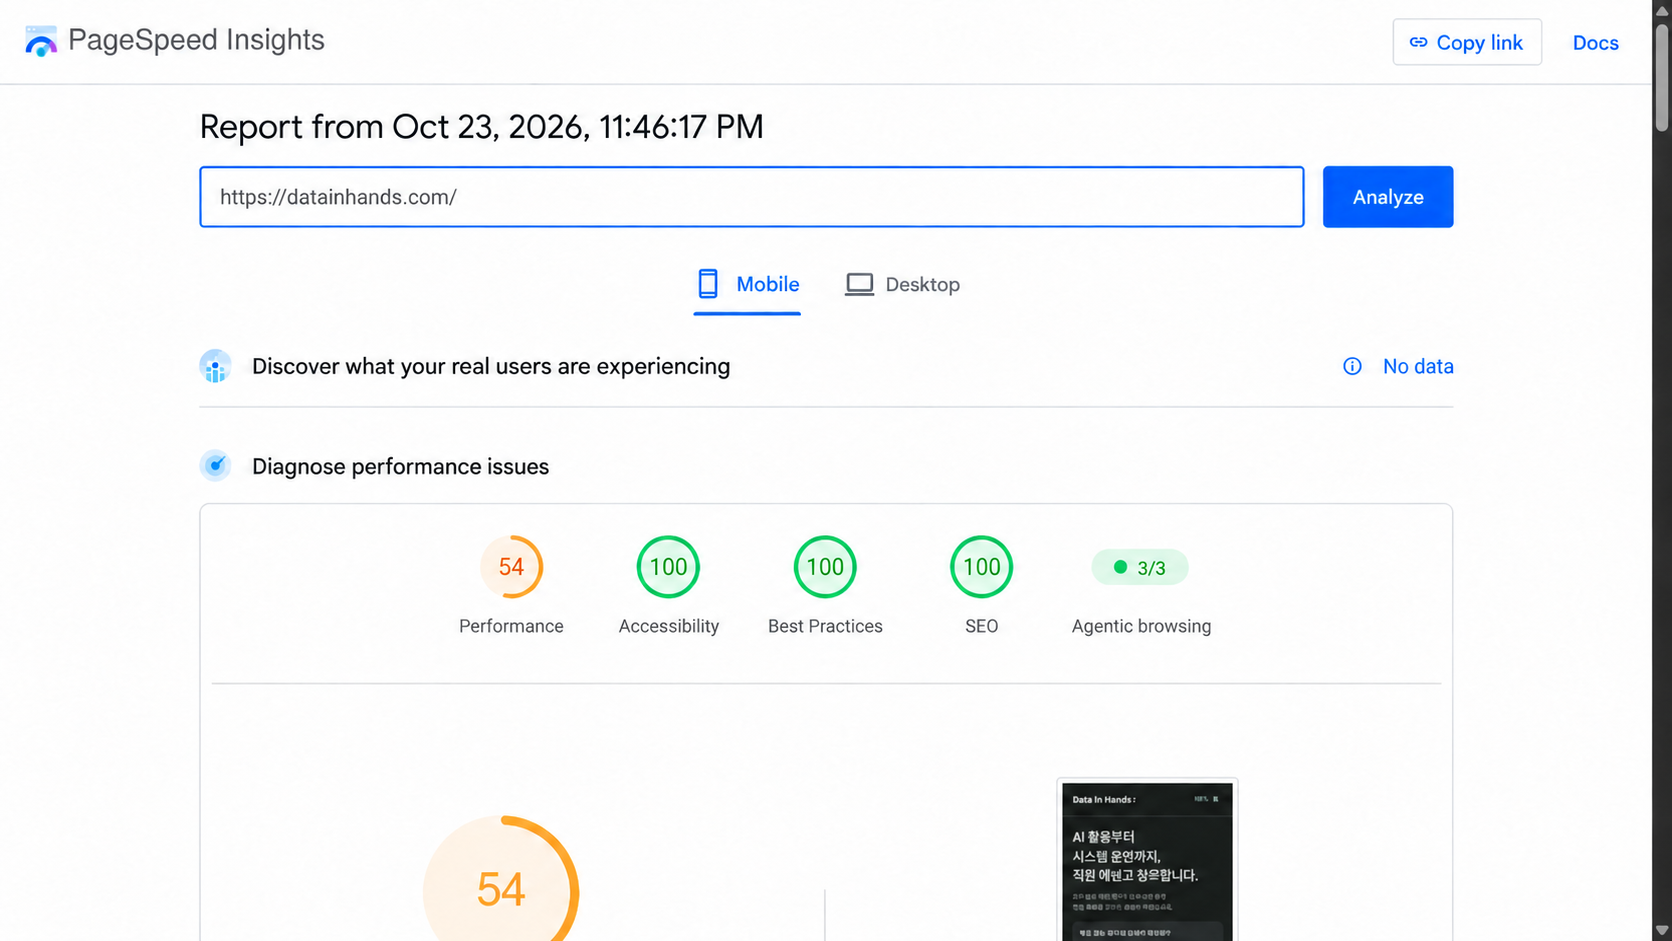Click the SEO label text
Screen dimensions: 1672x941
[x=981, y=626]
